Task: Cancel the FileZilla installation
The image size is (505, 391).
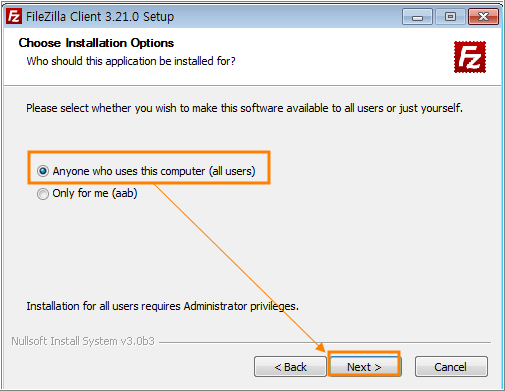Action: point(451,367)
